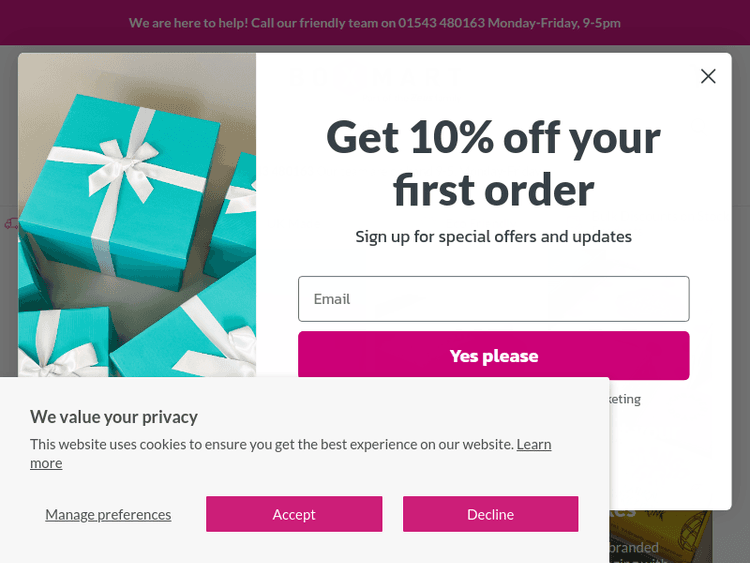The image size is (750, 563).
Task: Close the 10% off signup popup
Action: click(x=708, y=76)
